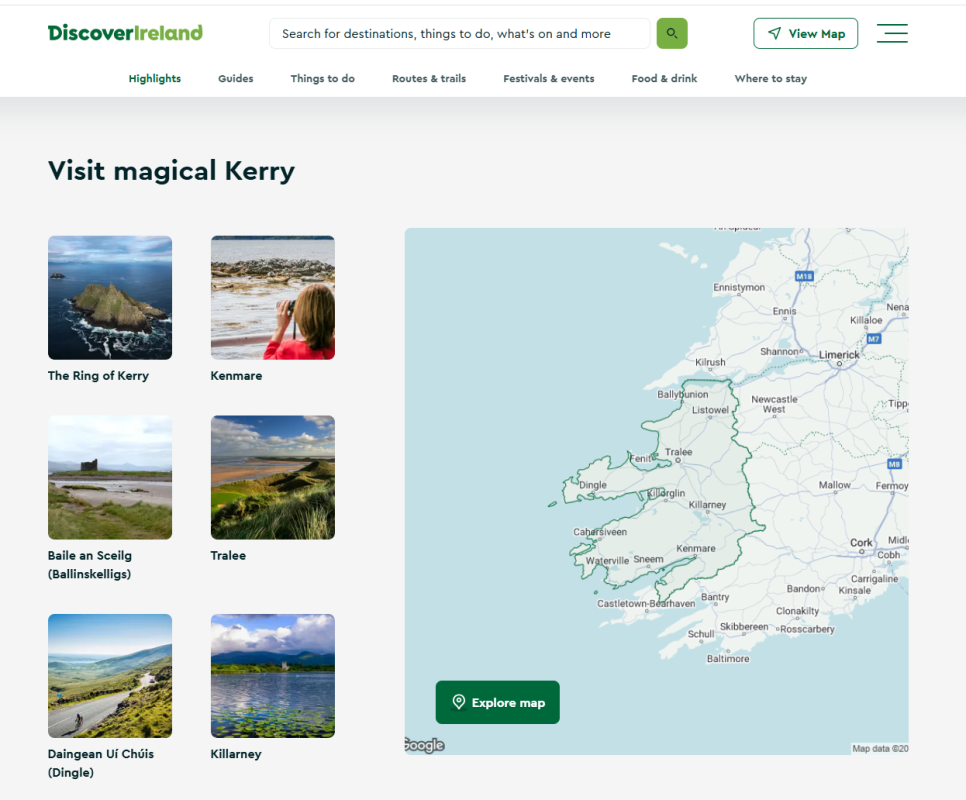966x800 pixels.
Task: Click the Google logo on the map
Action: click(424, 745)
